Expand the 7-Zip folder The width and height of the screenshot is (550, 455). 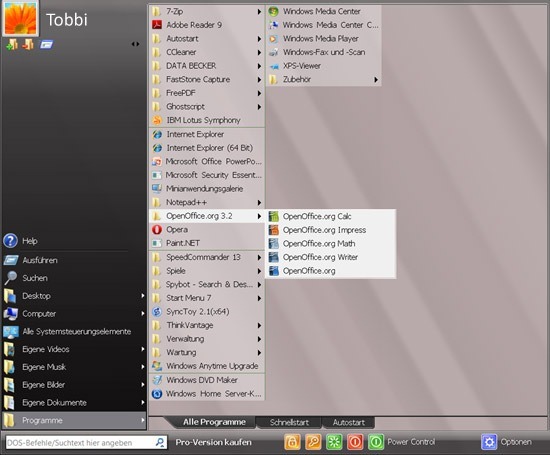point(207,11)
